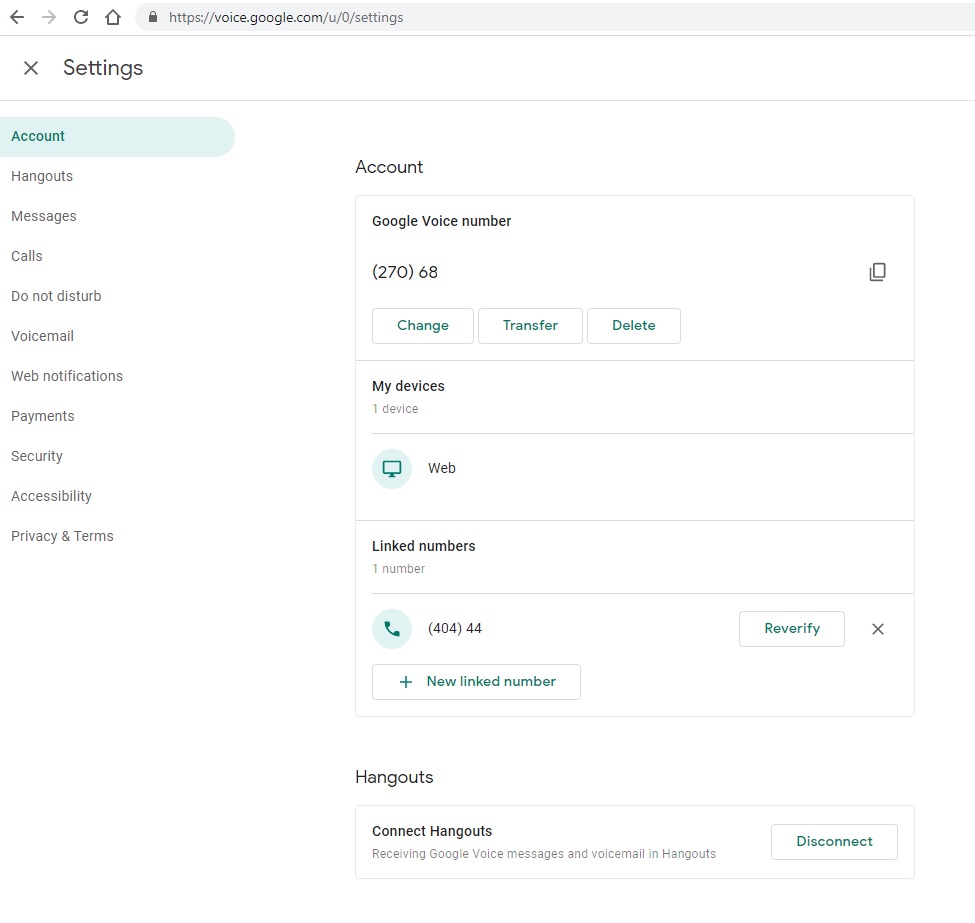Click the lock icon in address bar
The height and width of the screenshot is (923, 975).
point(153,17)
